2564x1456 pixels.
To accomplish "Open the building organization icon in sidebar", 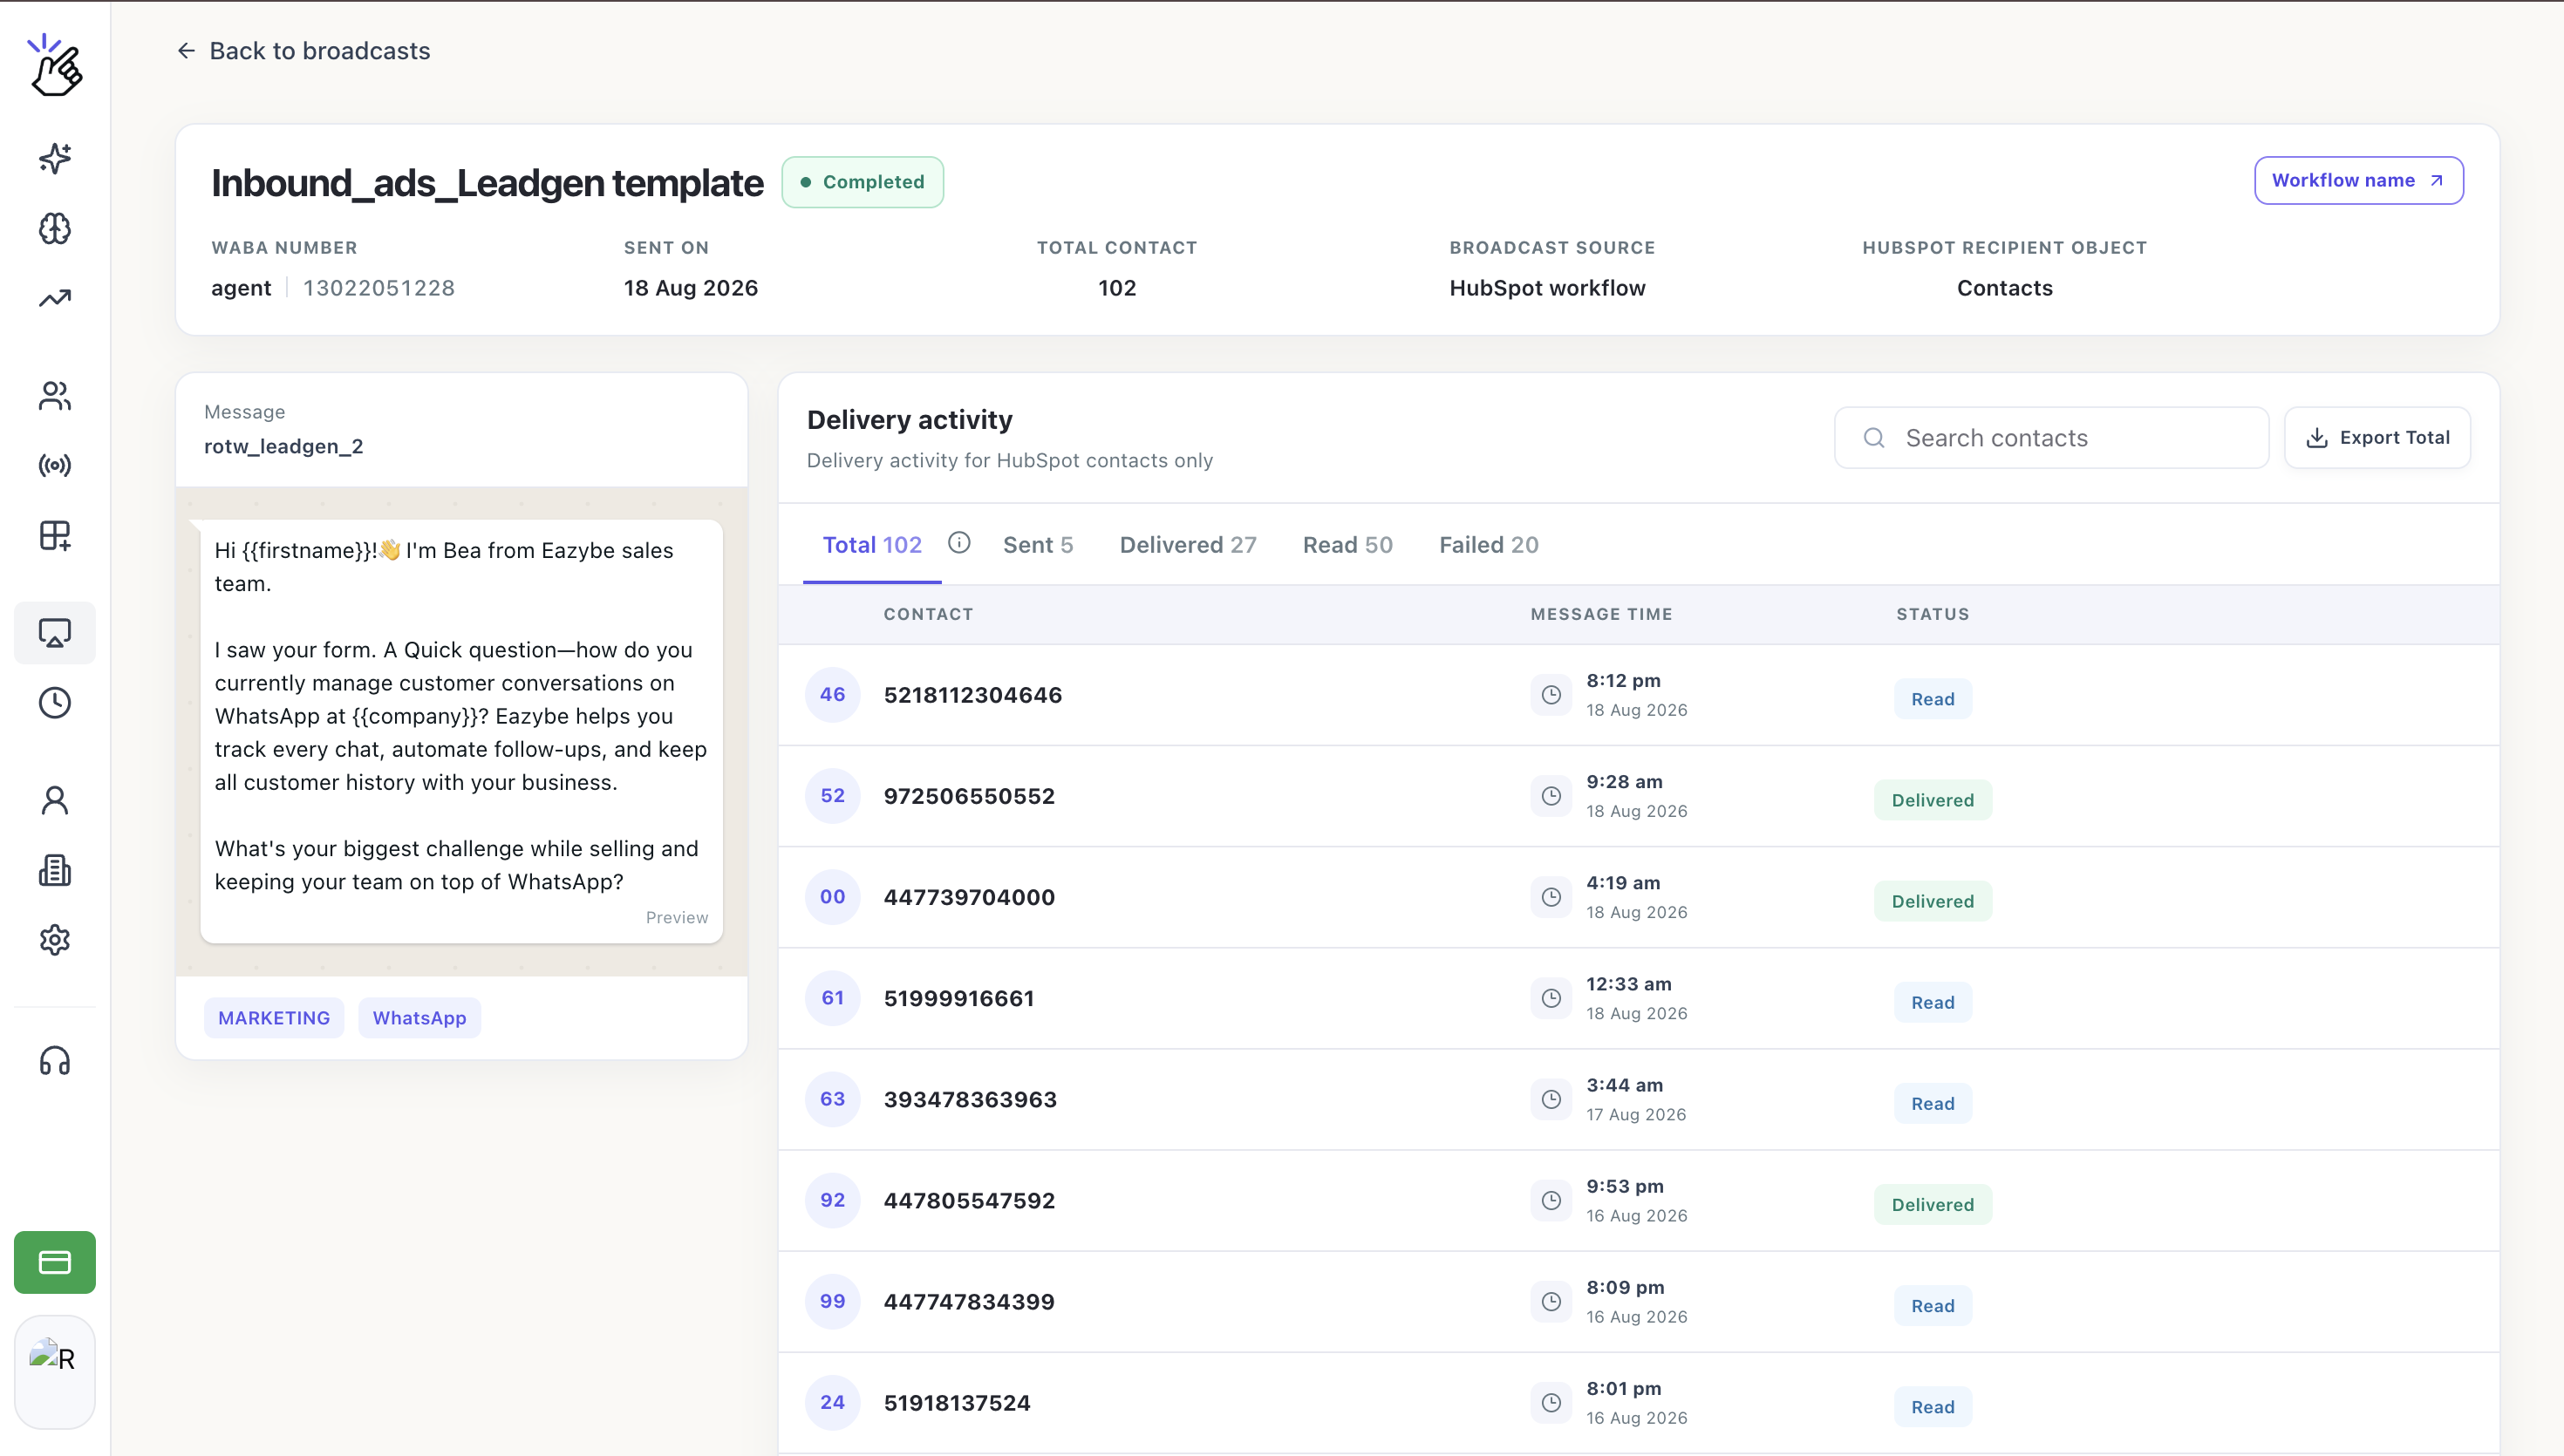I will coord(55,870).
